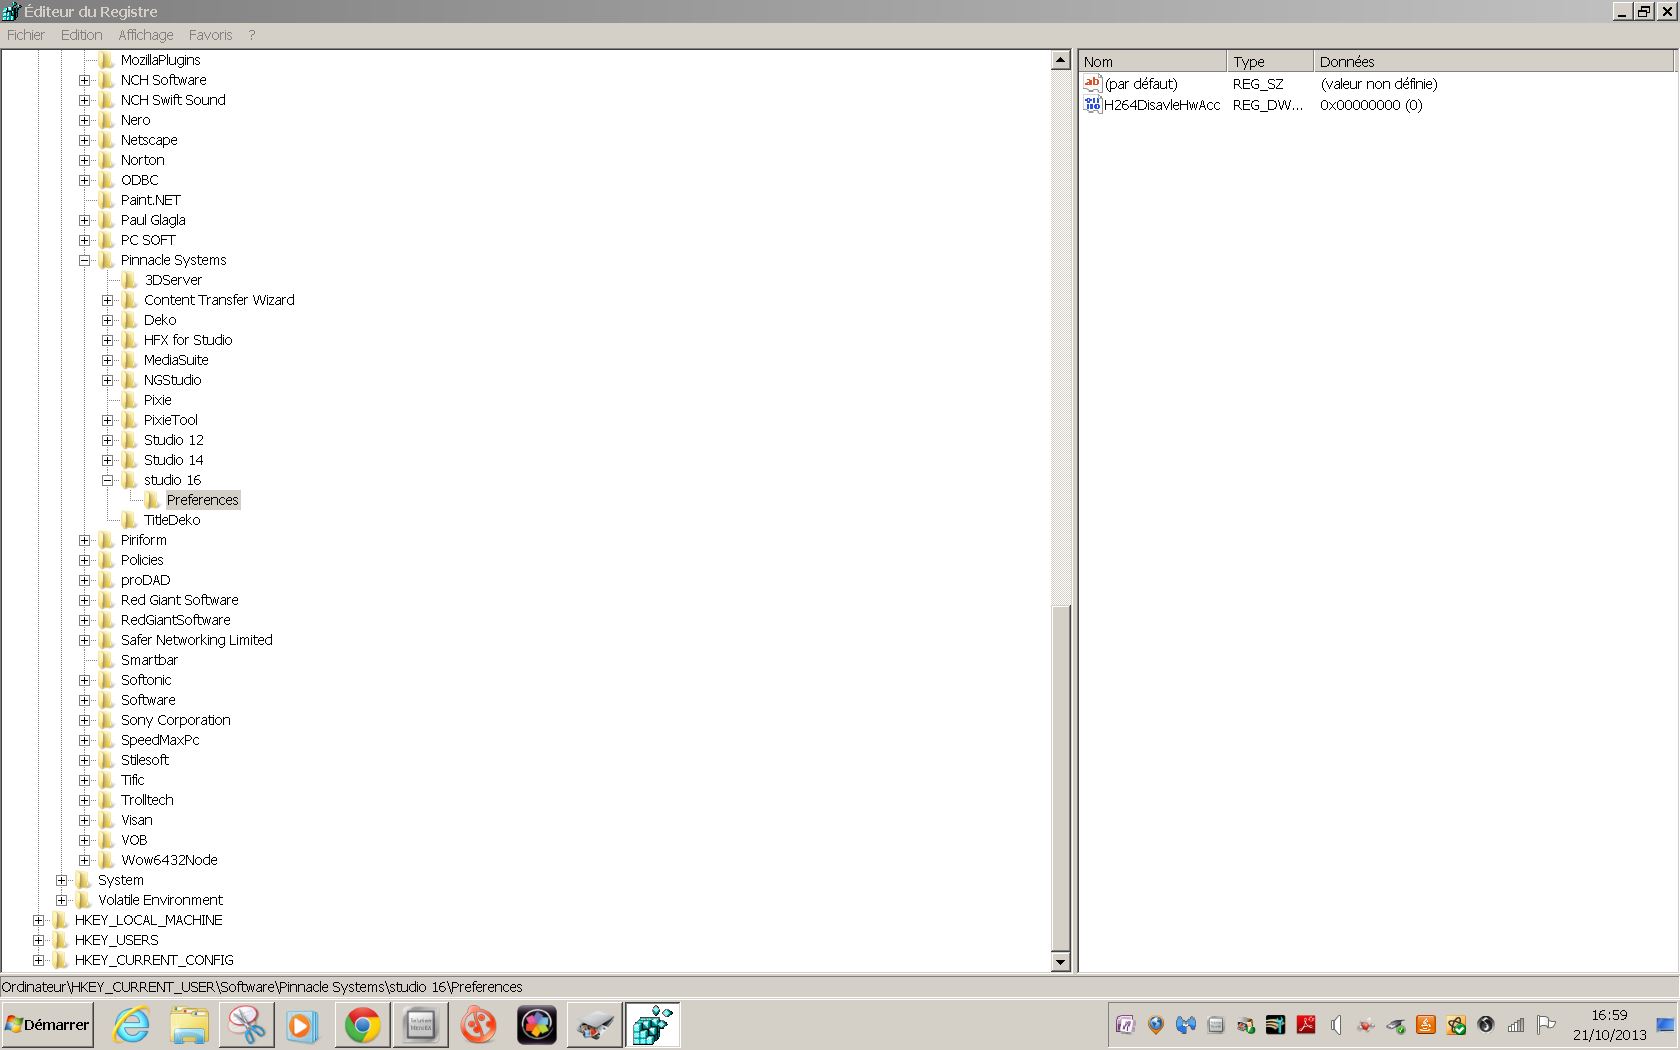Click the H264DisavleHwAcc DWORD value icon
This screenshot has height=1050, width=1680.
[x=1092, y=104]
